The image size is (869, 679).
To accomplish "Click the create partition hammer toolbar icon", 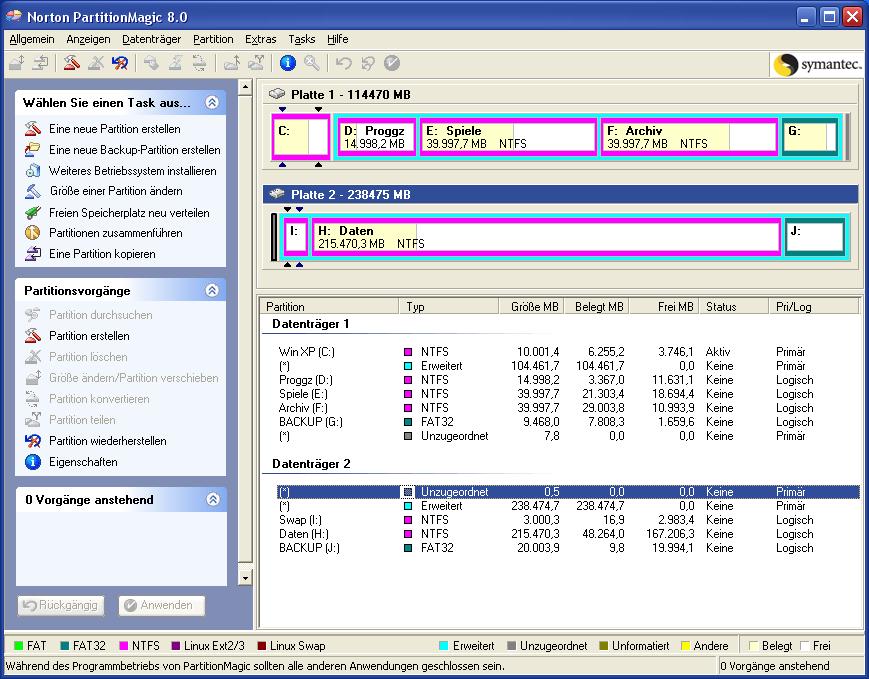I will (71, 63).
